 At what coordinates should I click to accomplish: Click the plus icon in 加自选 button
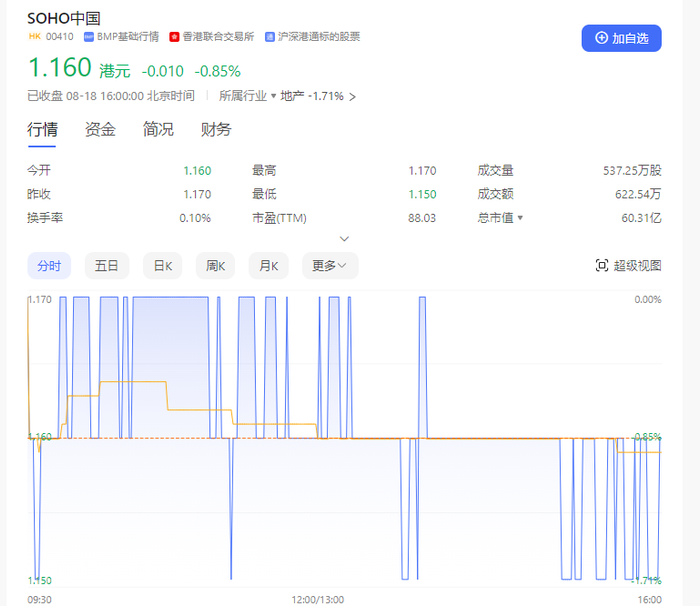click(602, 38)
